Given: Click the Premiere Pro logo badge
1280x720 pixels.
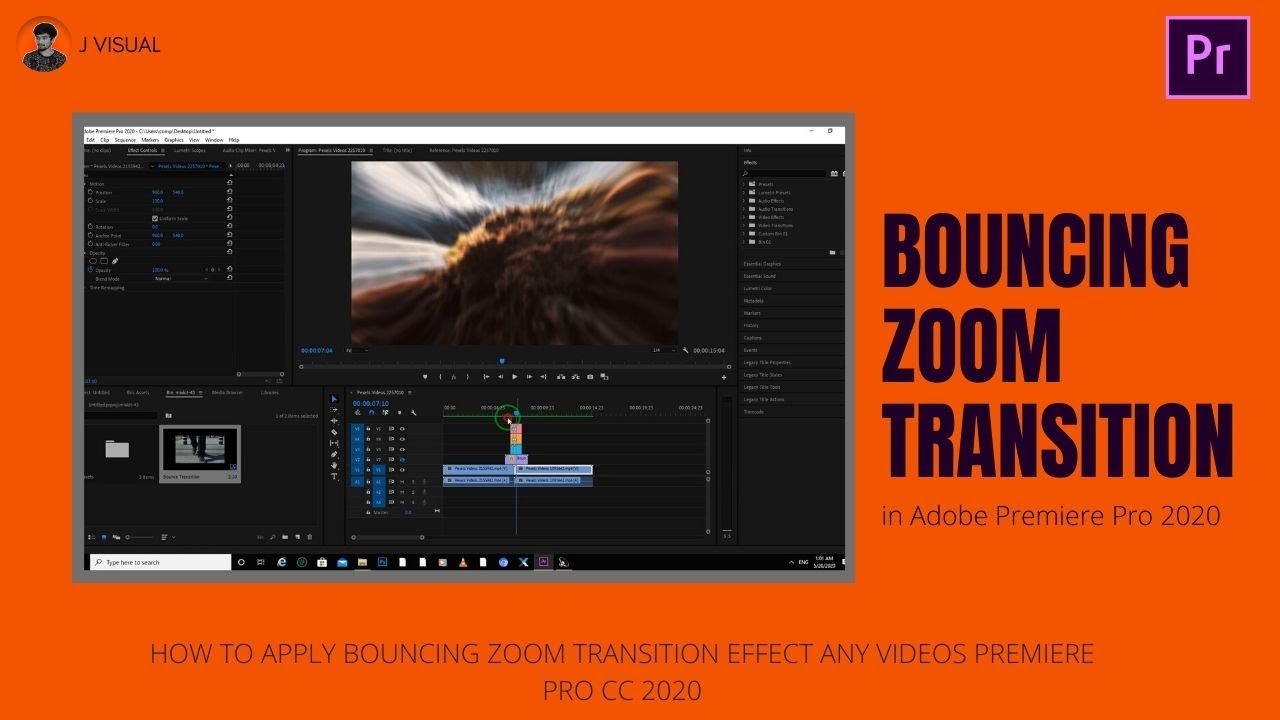Looking at the screenshot, I should pyautogui.click(x=1208, y=57).
